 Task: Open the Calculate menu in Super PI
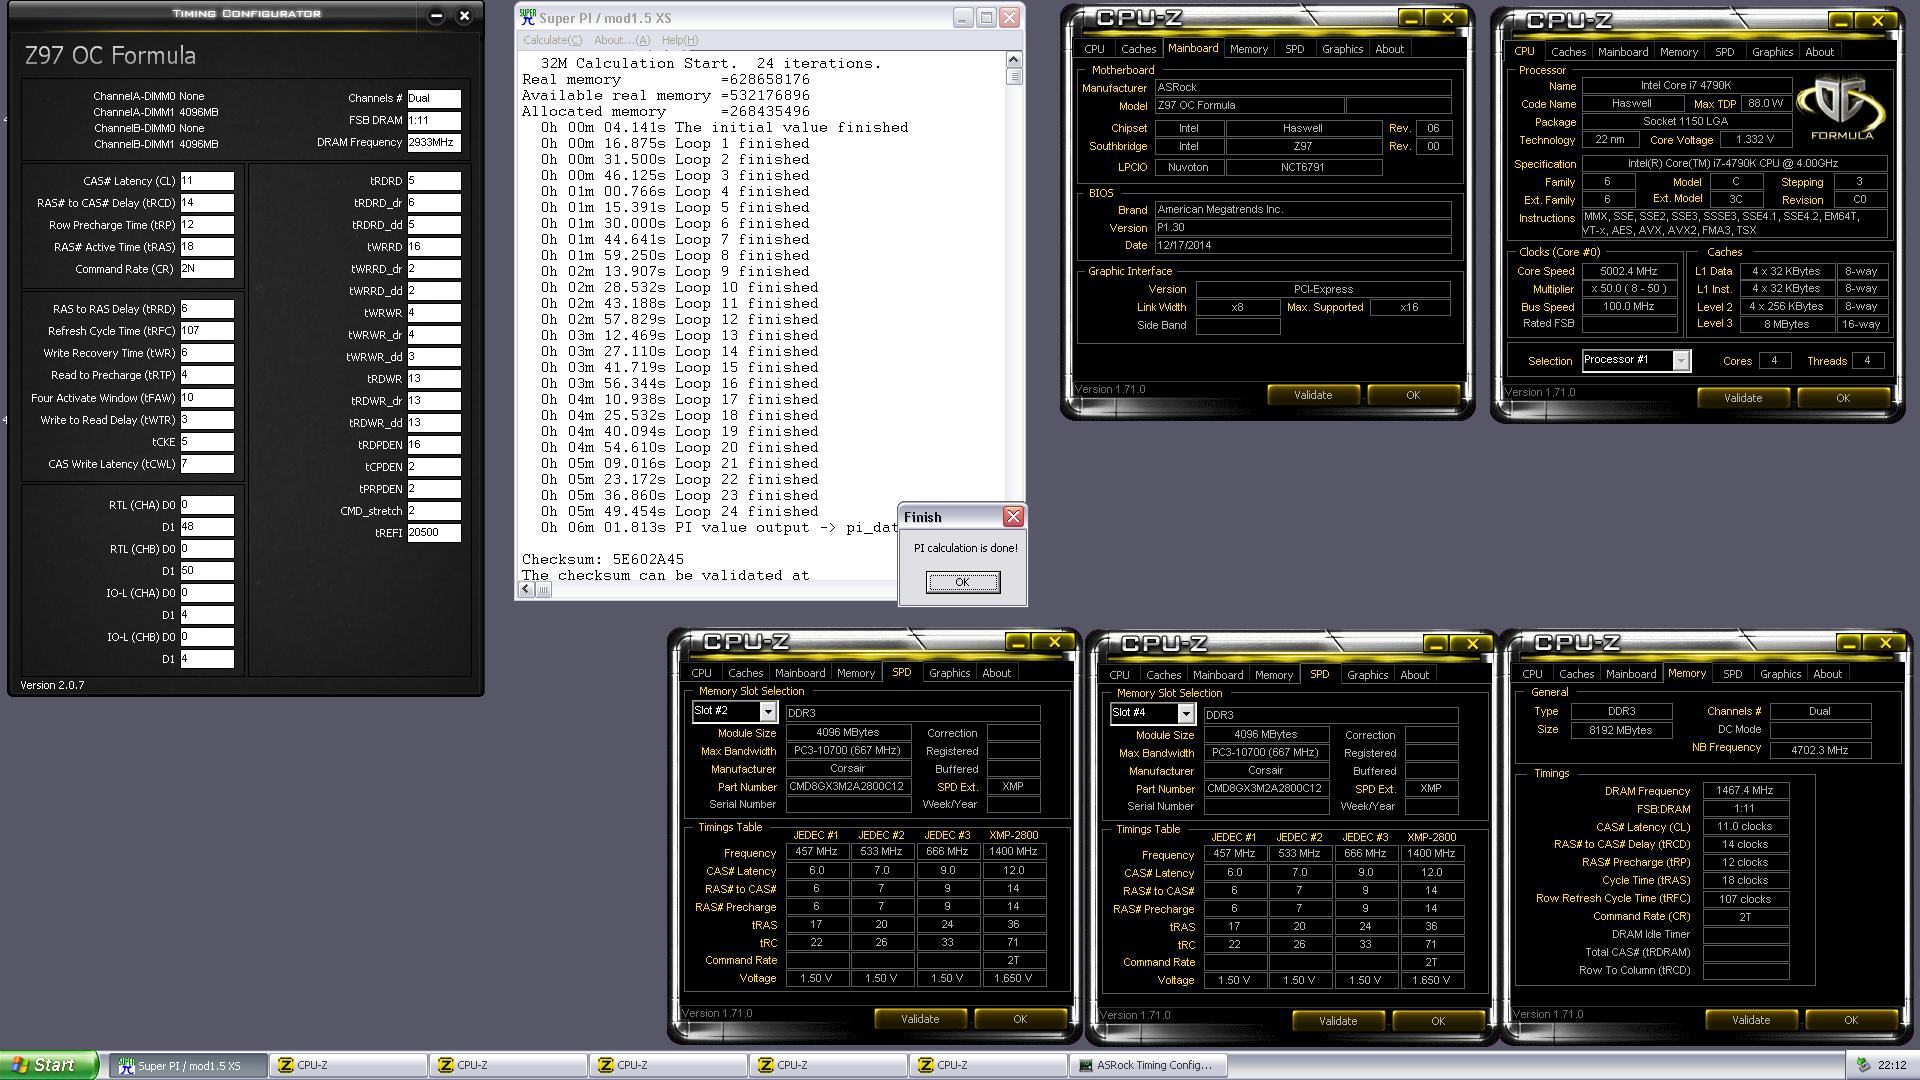(x=552, y=40)
